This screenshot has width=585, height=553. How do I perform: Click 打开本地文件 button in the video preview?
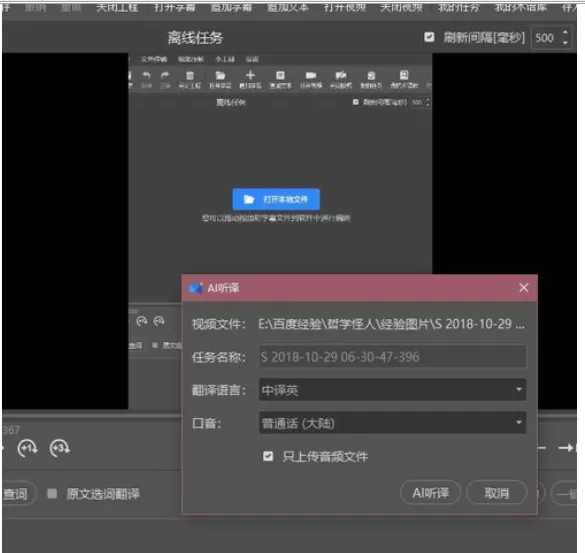276,199
